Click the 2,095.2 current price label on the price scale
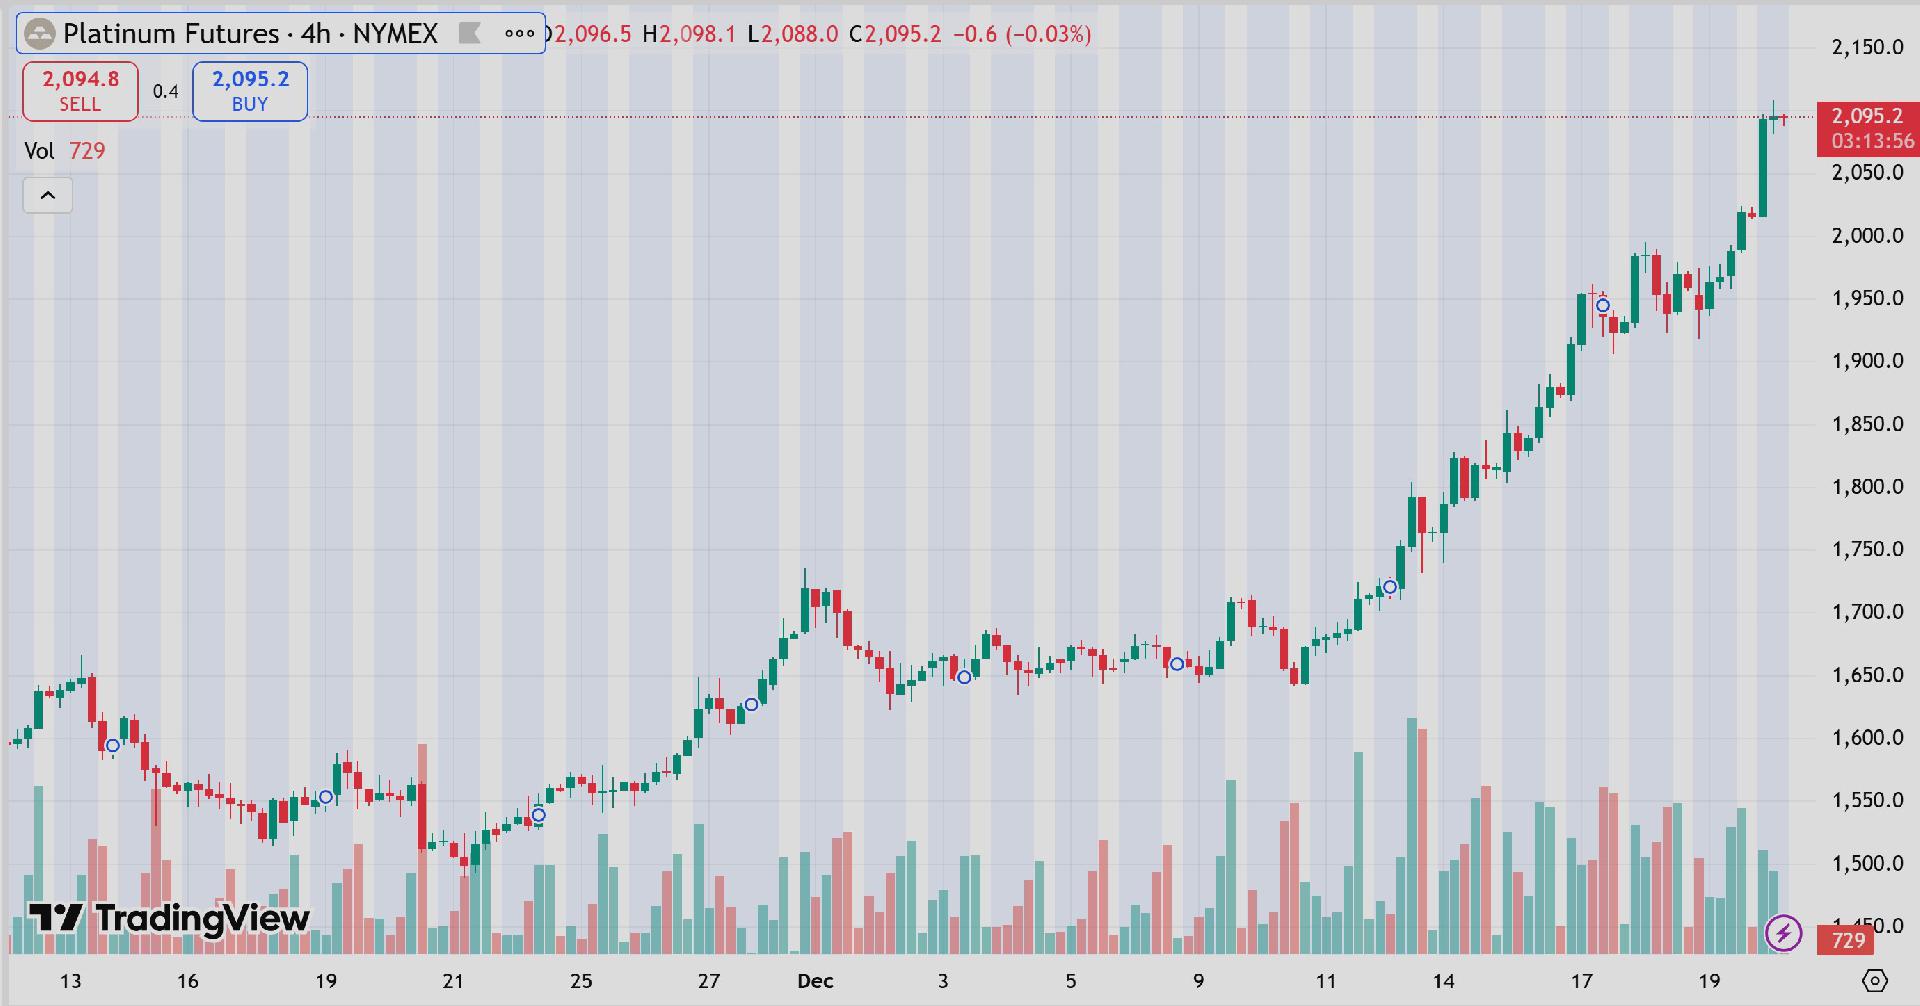Image resolution: width=1920 pixels, height=1006 pixels. tap(1867, 116)
